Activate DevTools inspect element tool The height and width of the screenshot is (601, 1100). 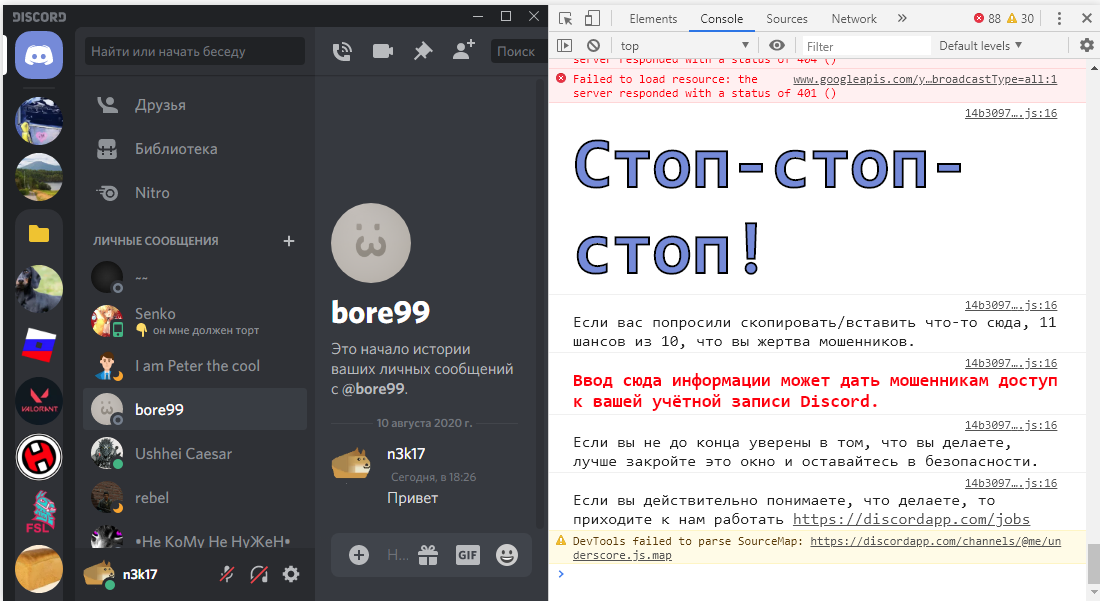tap(565, 18)
